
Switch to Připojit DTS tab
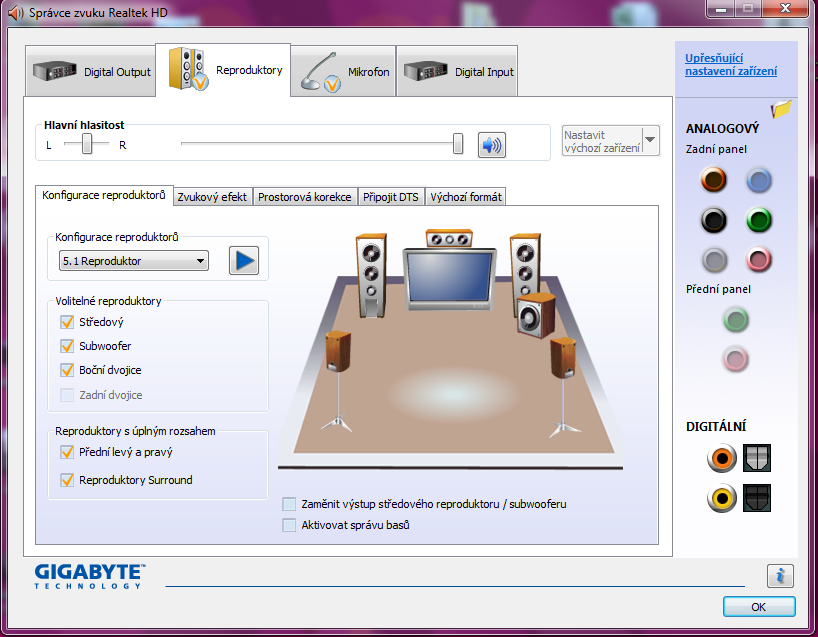point(391,197)
